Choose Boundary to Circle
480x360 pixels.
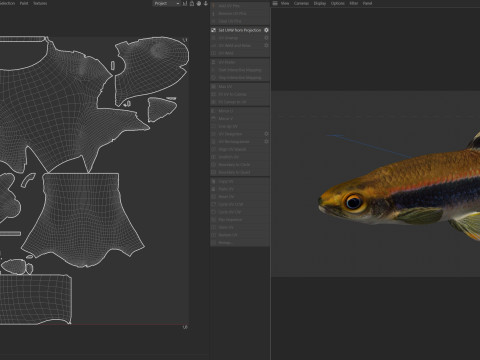(240, 165)
